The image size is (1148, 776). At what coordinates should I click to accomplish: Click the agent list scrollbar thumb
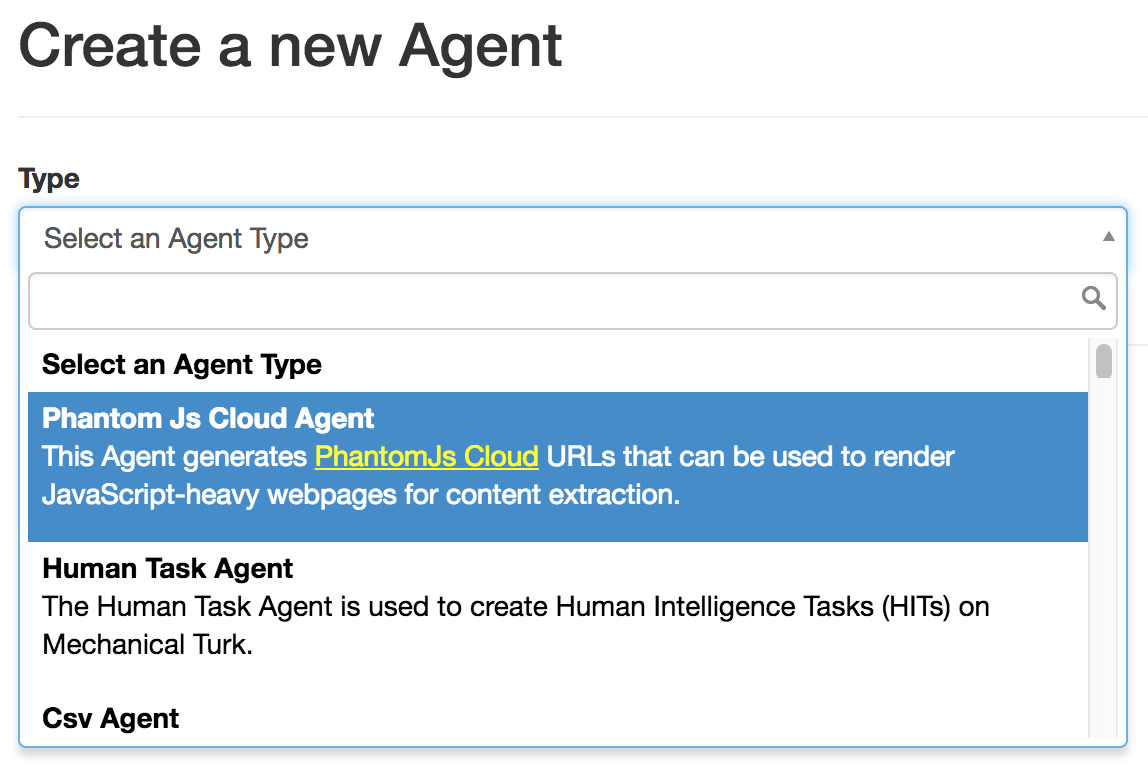click(x=1104, y=361)
